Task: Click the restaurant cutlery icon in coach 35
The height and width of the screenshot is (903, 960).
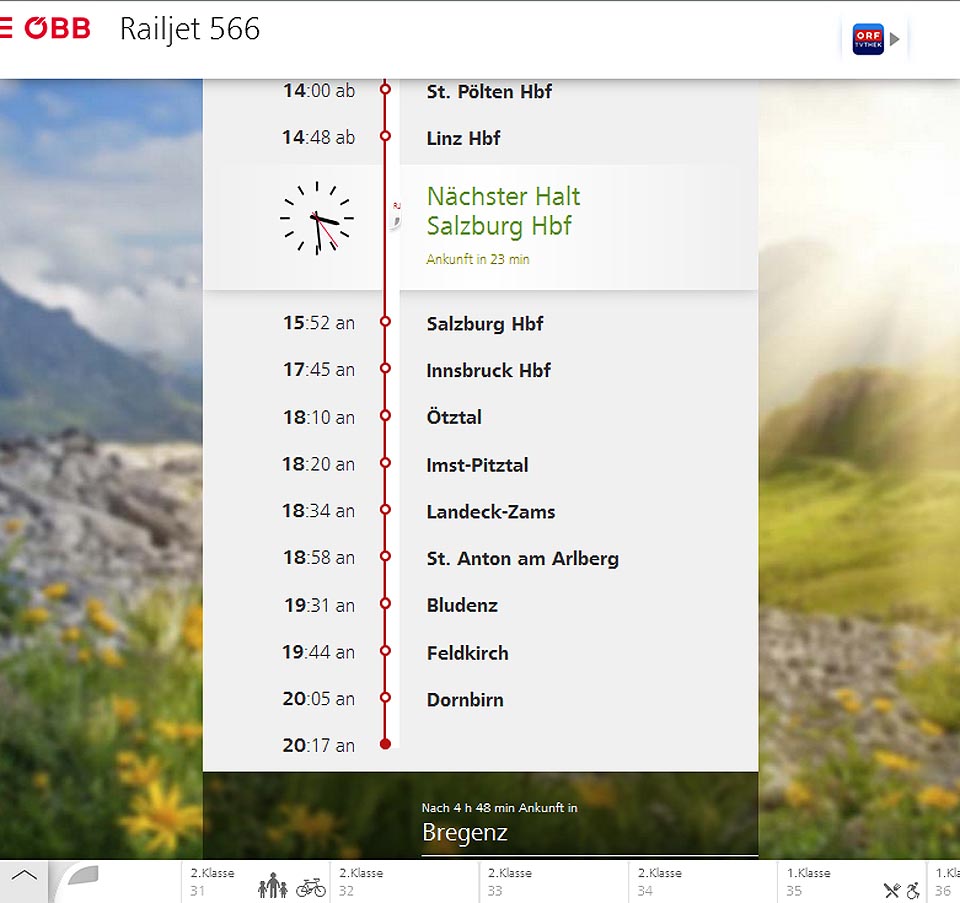Action: 892,889
